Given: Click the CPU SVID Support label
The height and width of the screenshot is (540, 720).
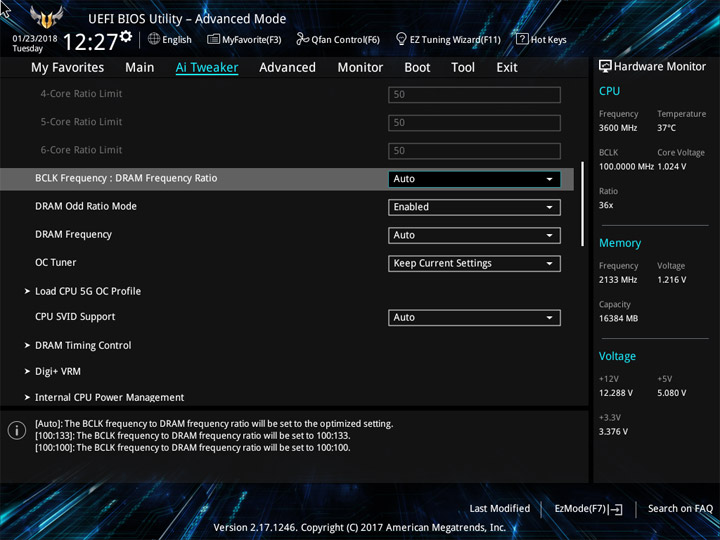Looking at the screenshot, I should [75, 317].
